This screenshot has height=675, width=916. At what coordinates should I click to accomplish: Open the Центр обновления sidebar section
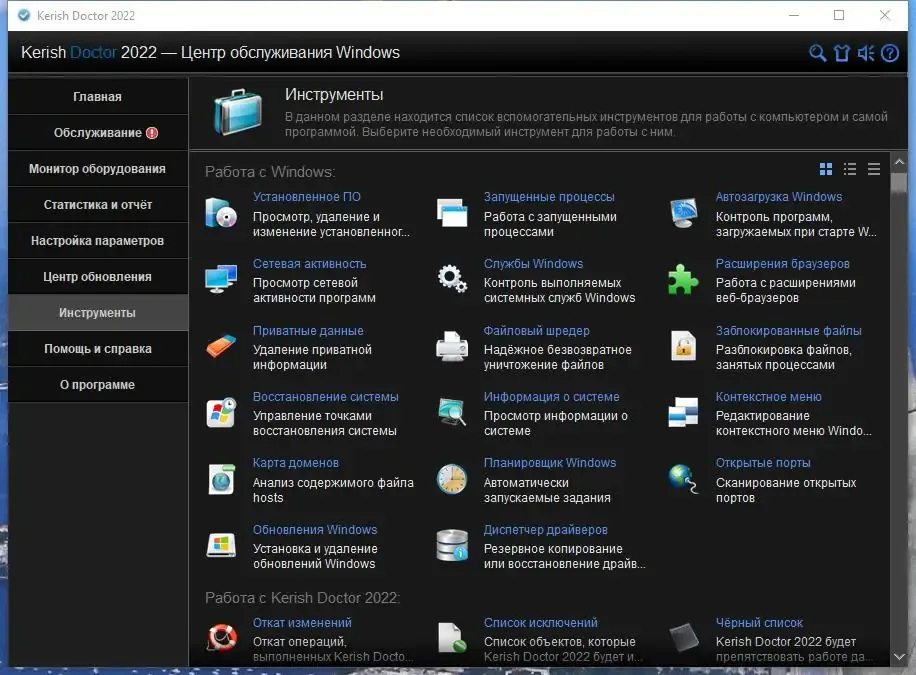98,276
